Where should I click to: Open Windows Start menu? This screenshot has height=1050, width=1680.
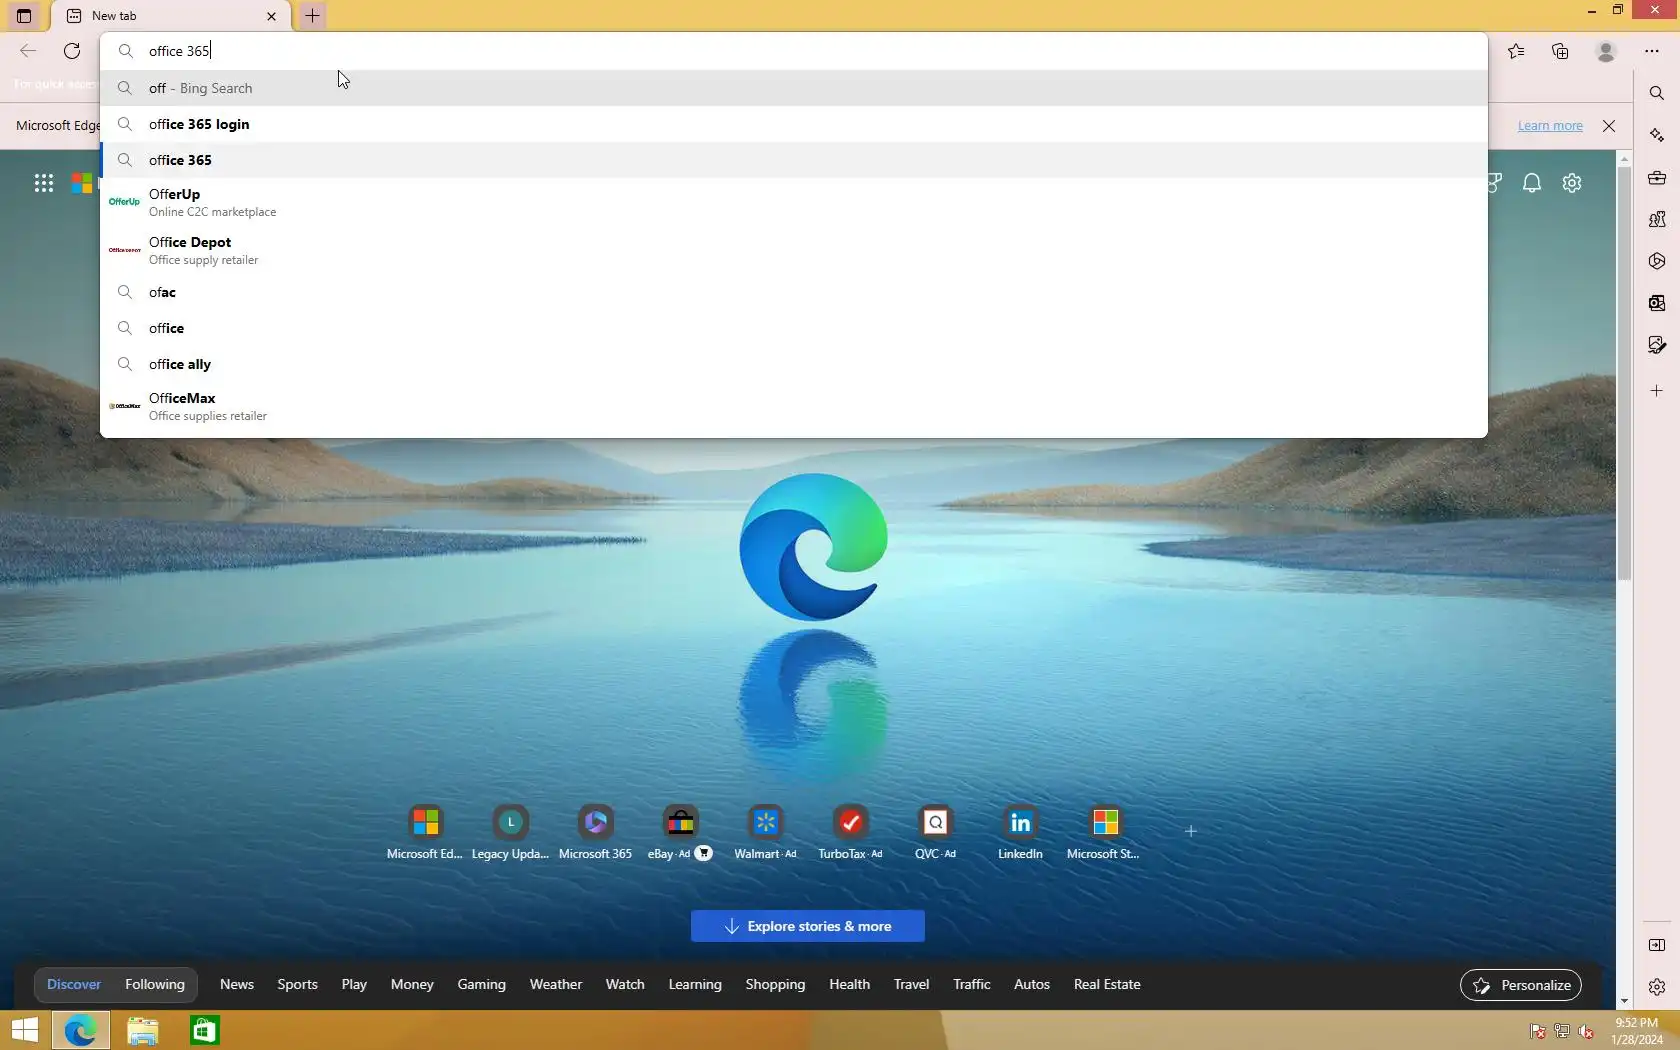click(x=25, y=1030)
